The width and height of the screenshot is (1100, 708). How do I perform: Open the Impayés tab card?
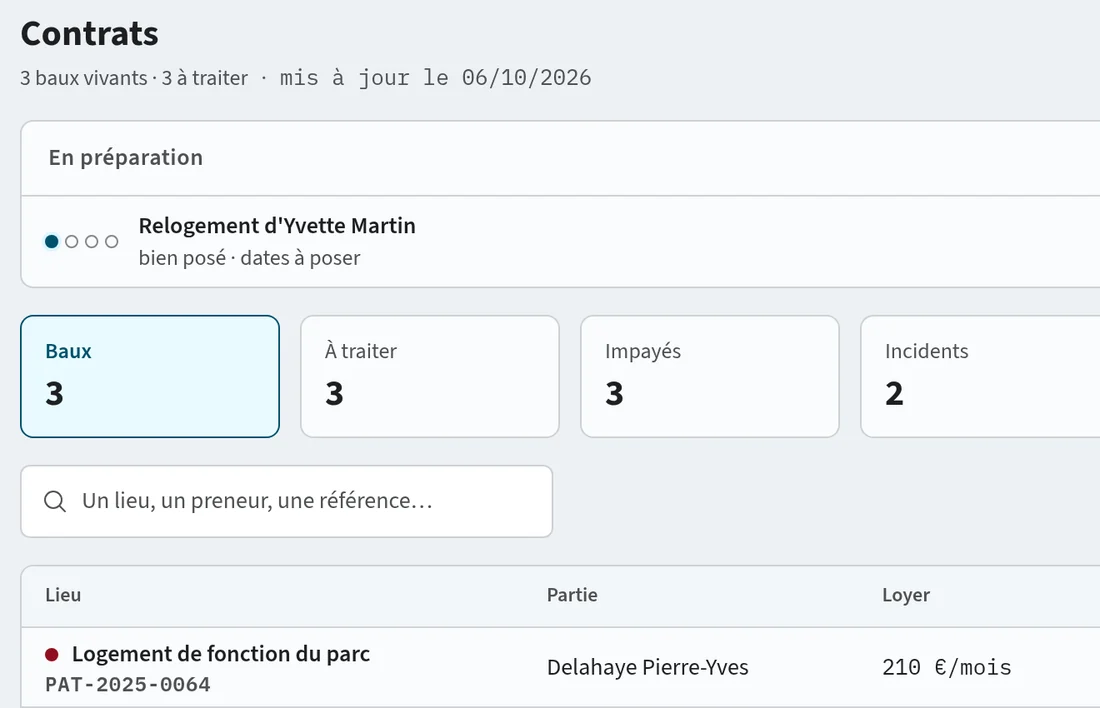710,376
